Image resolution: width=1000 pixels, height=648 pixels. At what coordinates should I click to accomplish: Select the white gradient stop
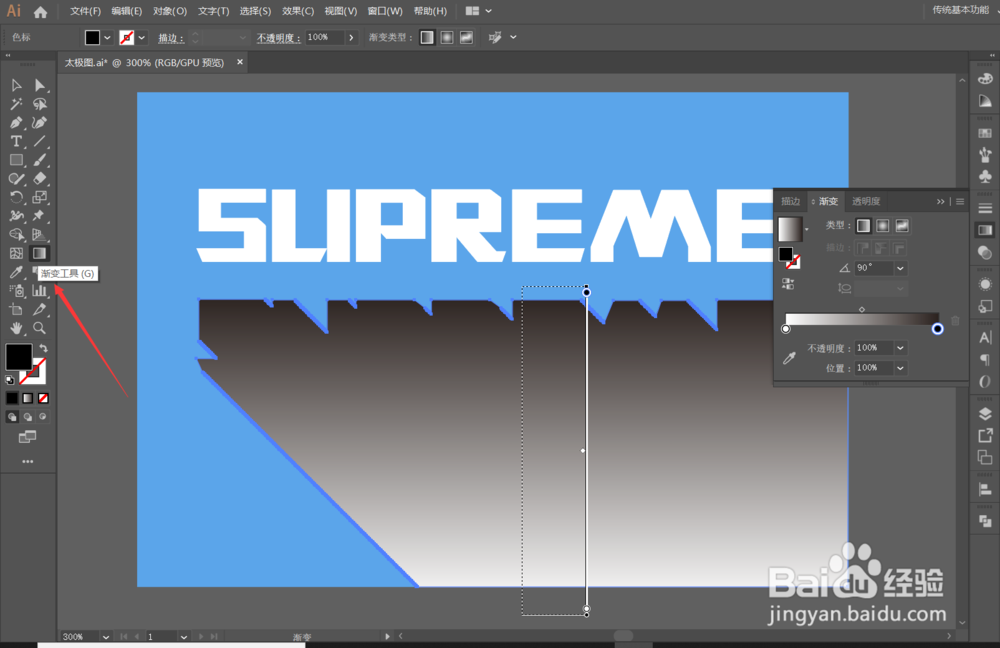coord(786,329)
